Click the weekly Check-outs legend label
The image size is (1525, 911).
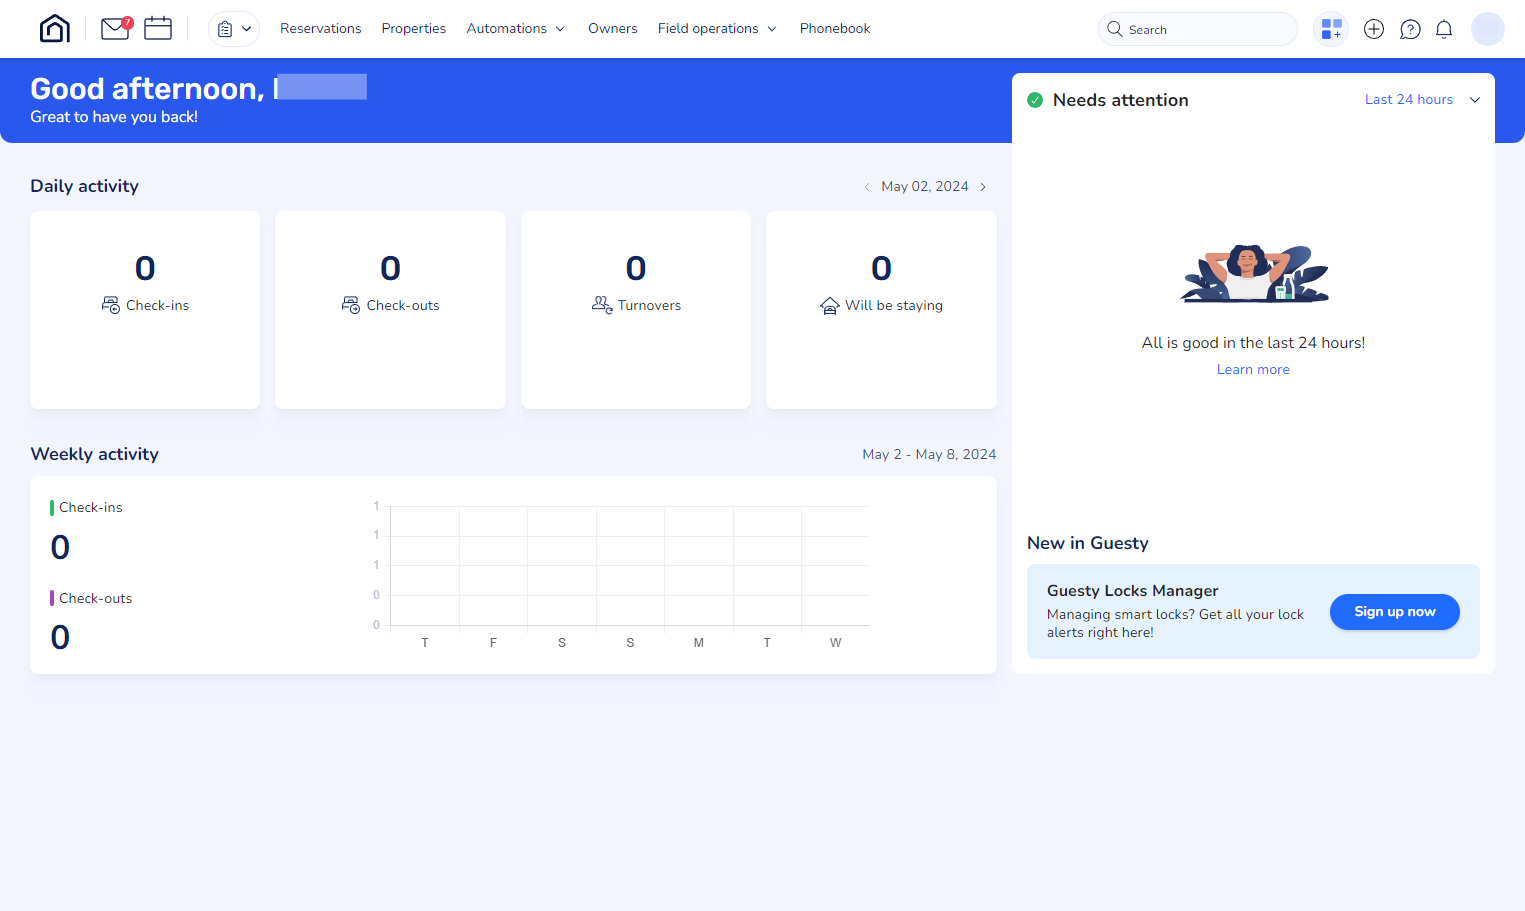click(96, 599)
